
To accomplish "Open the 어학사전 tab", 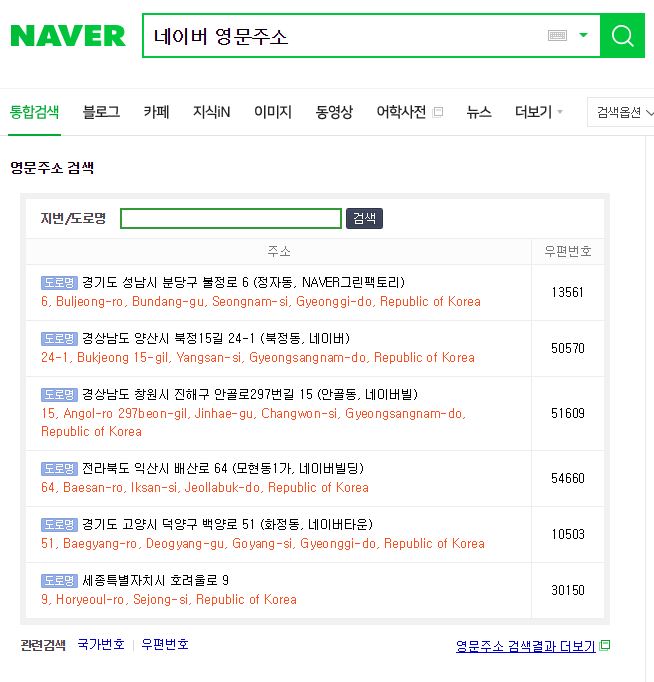I will 401,112.
